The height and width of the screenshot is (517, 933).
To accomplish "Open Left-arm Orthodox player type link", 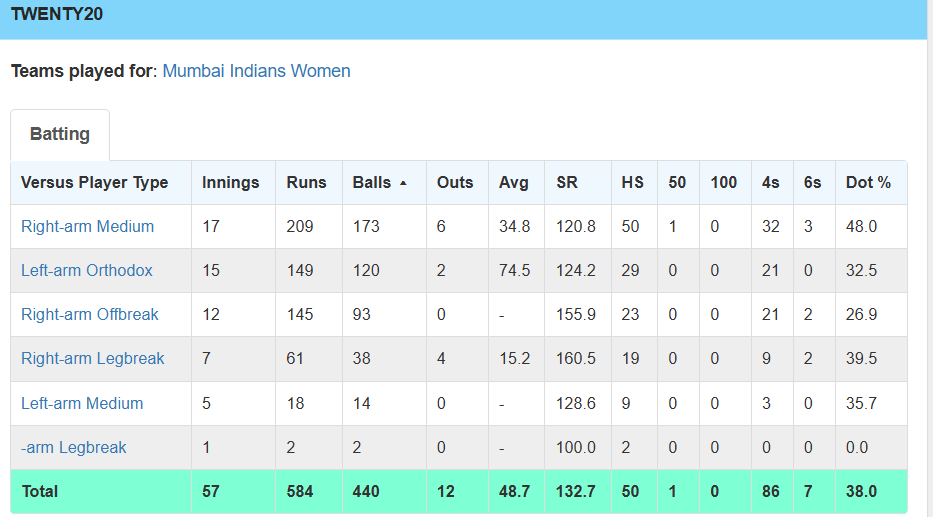I will [x=87, y=271].
